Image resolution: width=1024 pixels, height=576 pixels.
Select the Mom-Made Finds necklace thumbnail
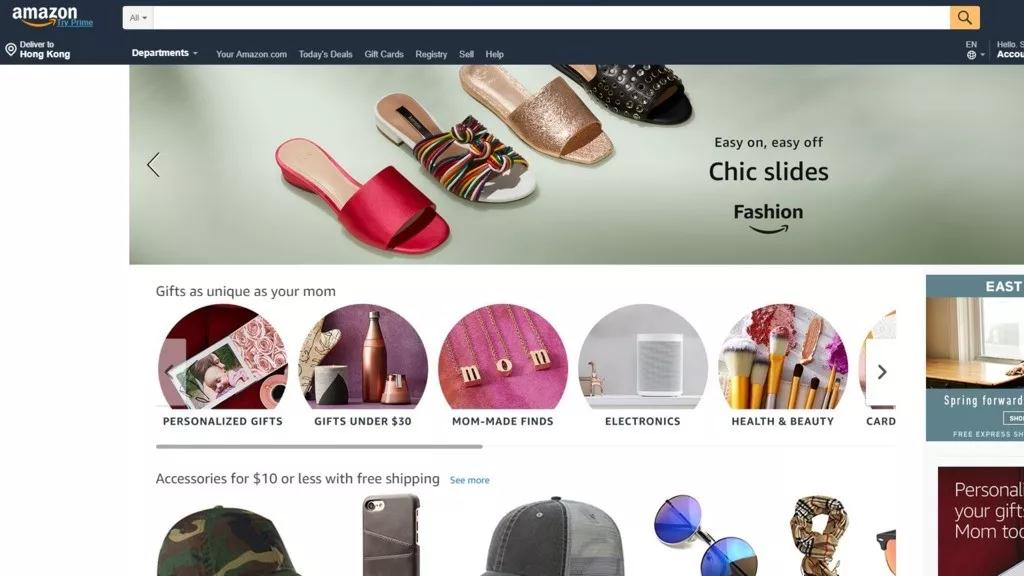[503, 357]
